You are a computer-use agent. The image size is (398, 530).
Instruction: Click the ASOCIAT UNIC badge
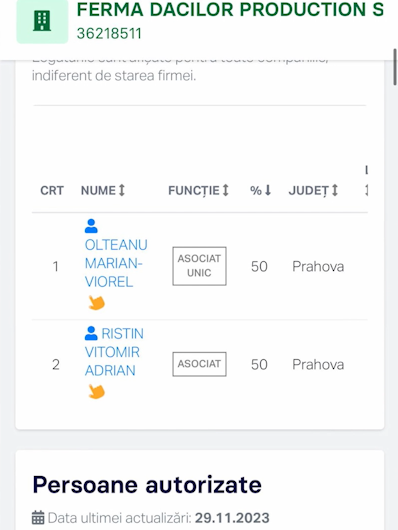(x=199, y=266)
